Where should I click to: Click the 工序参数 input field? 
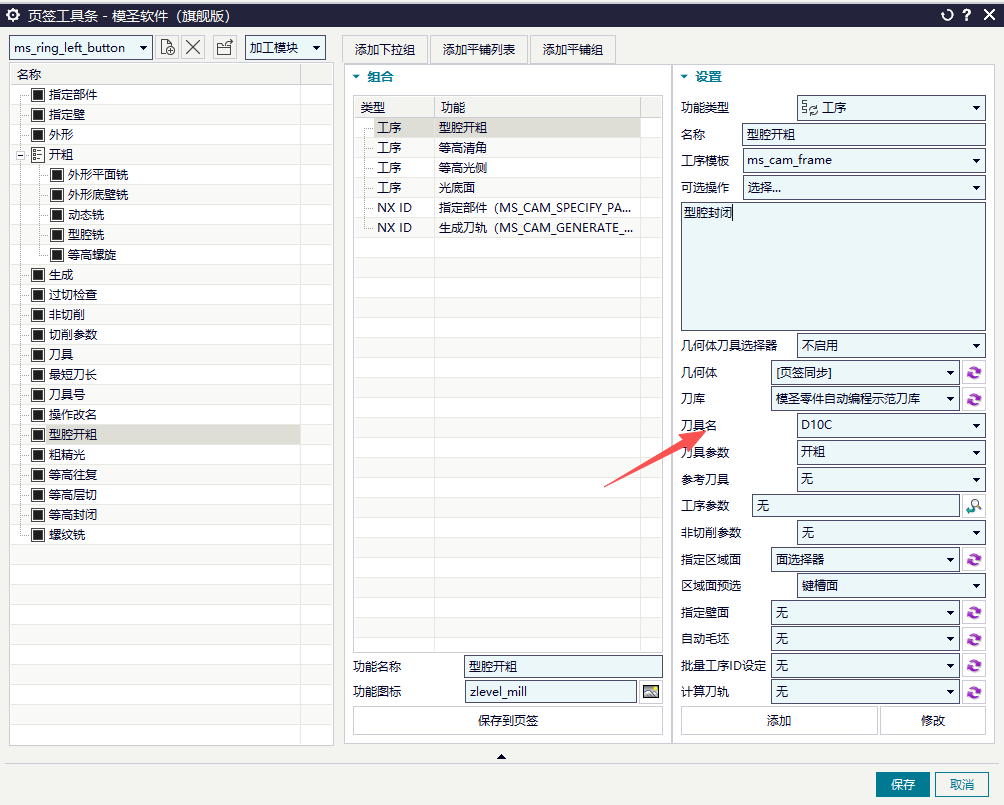click(x=856, y=506)
